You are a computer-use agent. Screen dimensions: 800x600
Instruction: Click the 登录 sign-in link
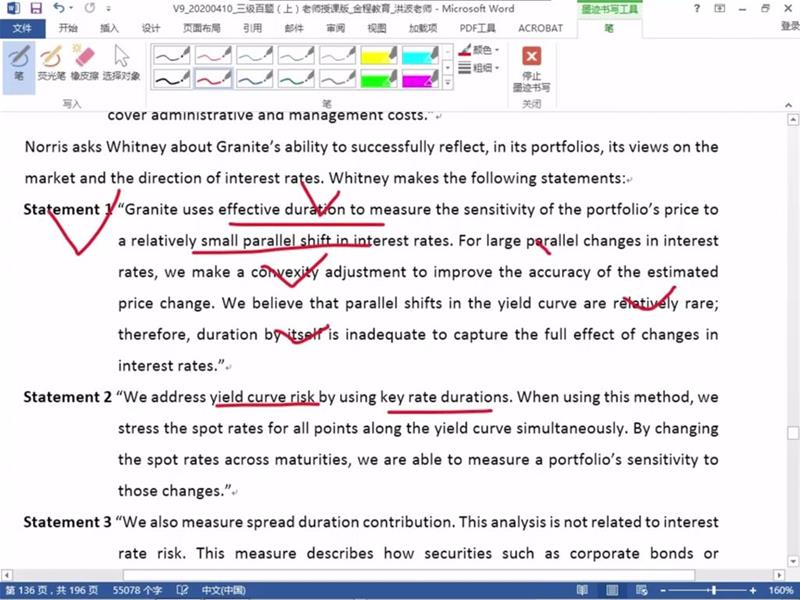tap(789, 27)
